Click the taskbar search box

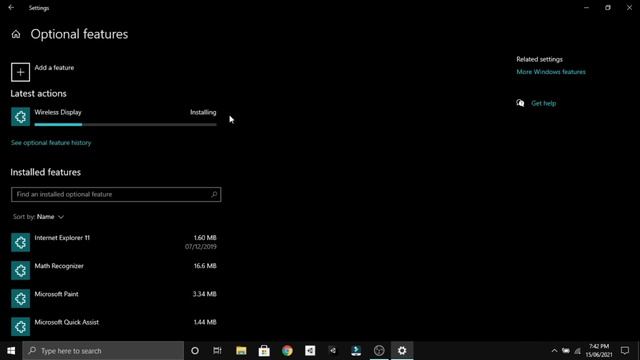(103, 351)
